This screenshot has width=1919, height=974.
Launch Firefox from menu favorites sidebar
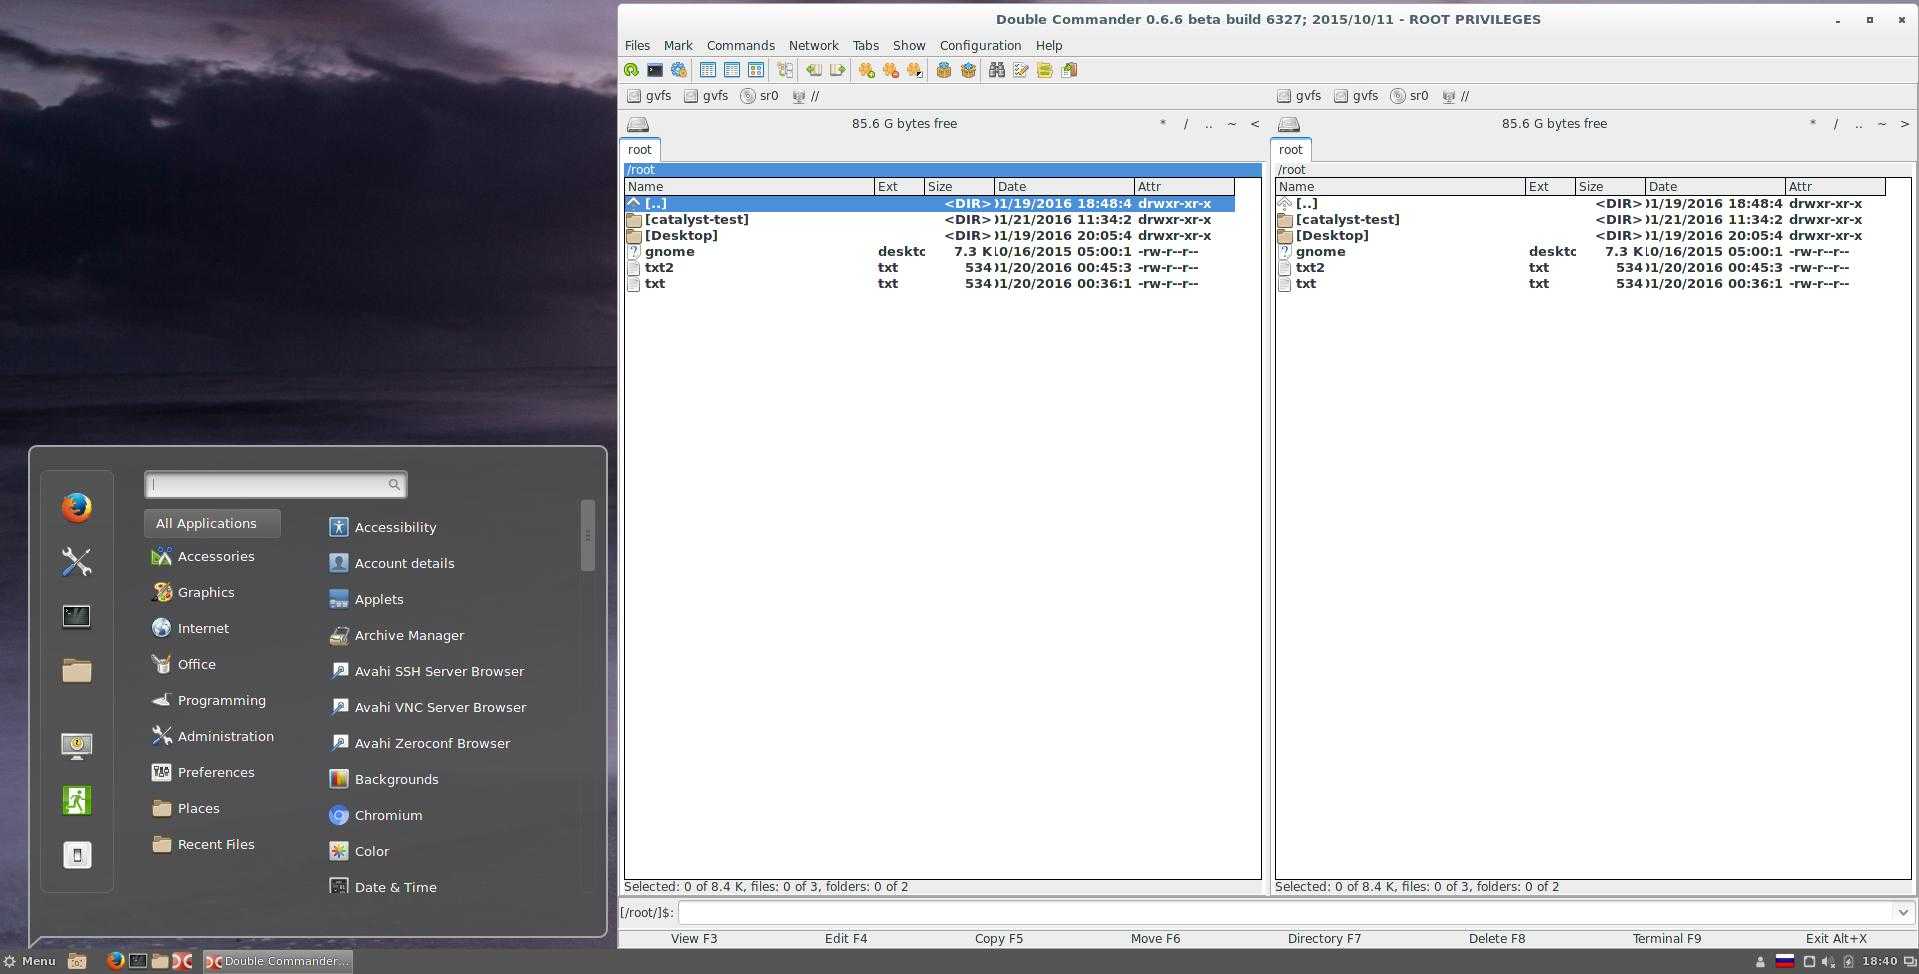pyautogui.click(x=77, y=508)
